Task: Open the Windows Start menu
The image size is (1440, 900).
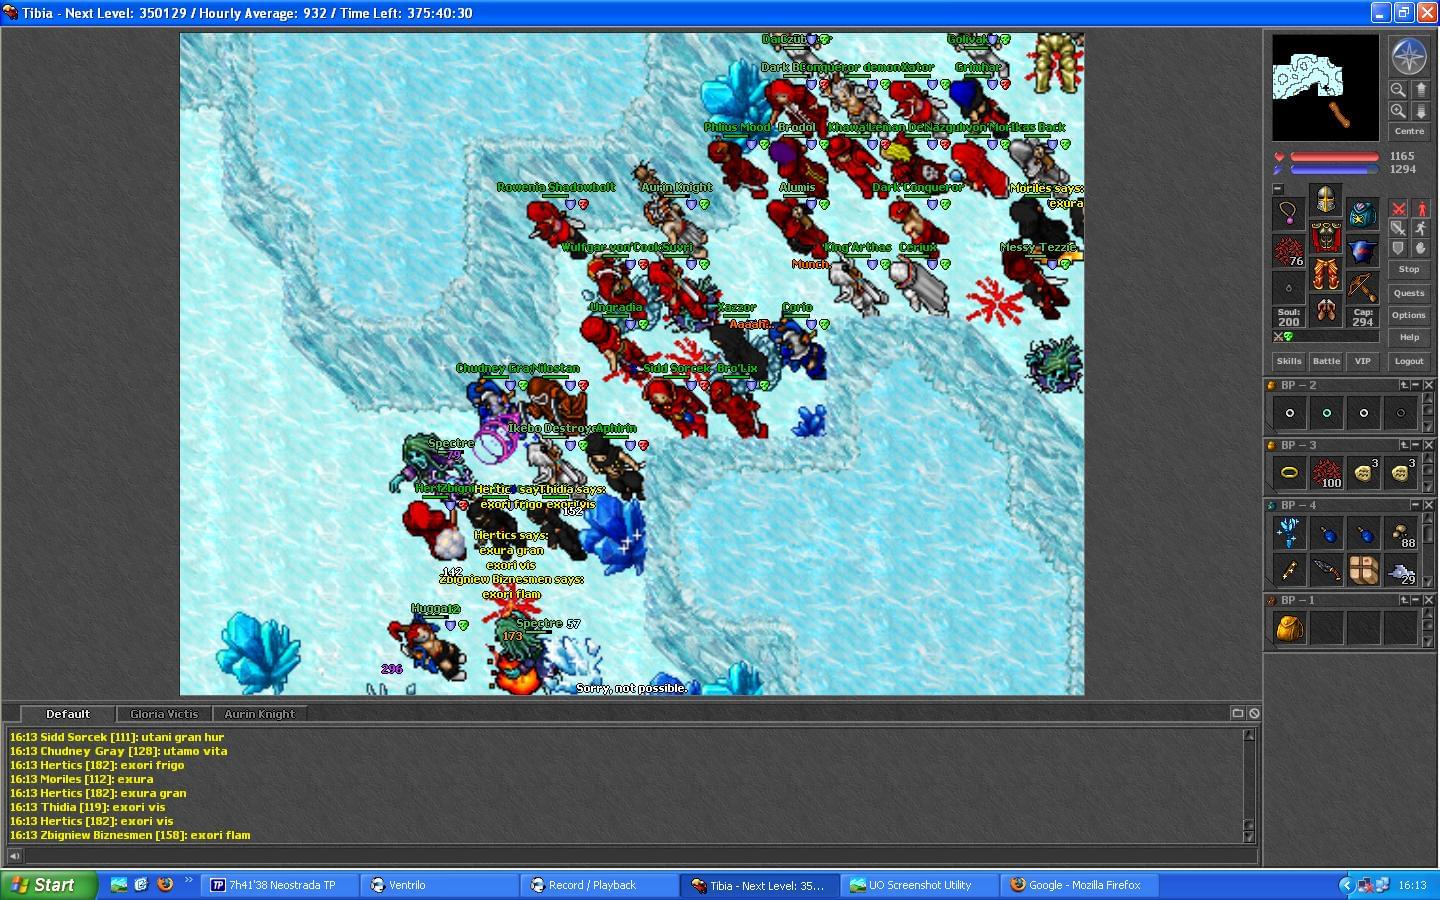Action: [49, 885]
